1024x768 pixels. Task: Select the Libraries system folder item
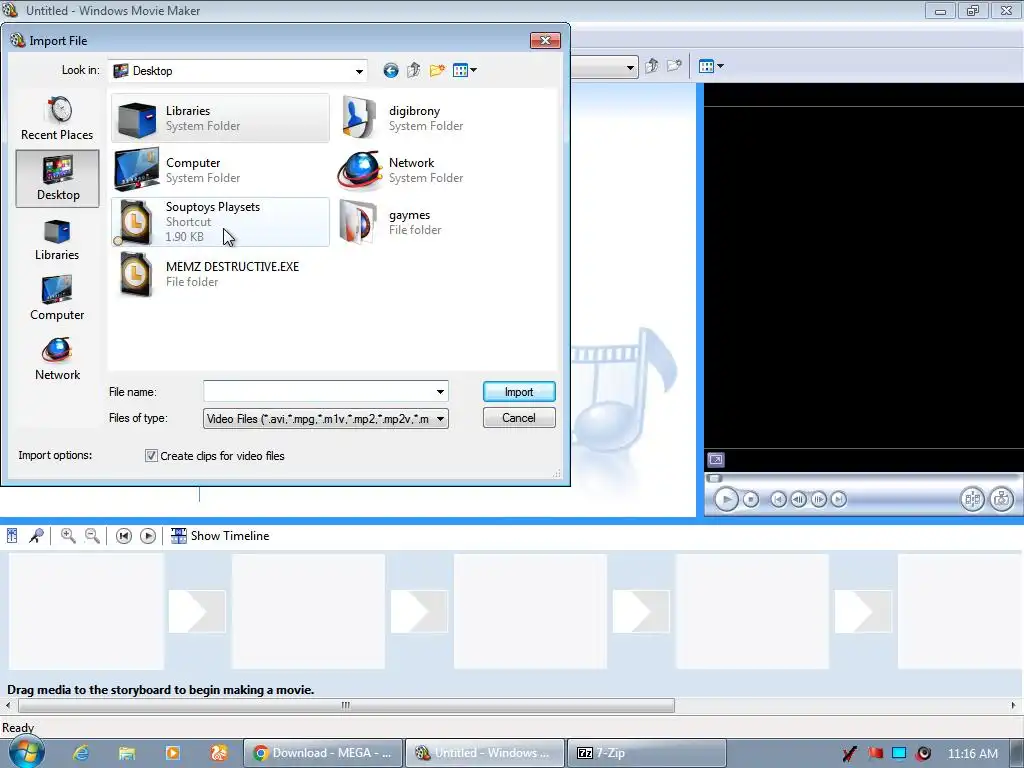[x=220, y=118]
